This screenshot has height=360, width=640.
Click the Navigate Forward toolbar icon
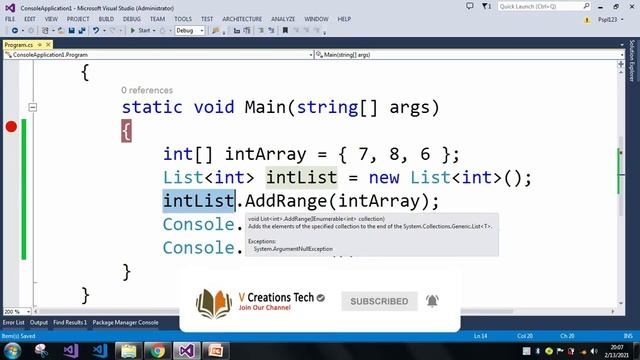[31, 31]
